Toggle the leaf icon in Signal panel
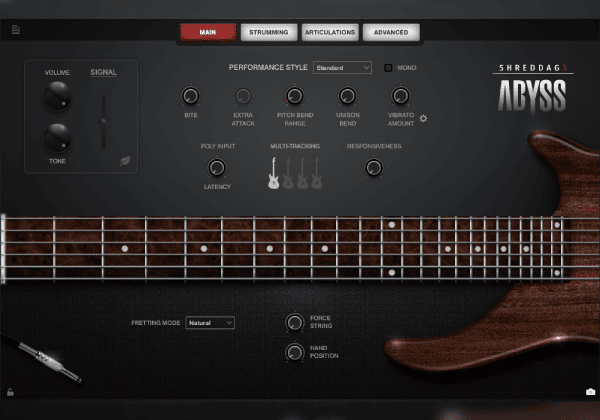 tap(125, 159)
